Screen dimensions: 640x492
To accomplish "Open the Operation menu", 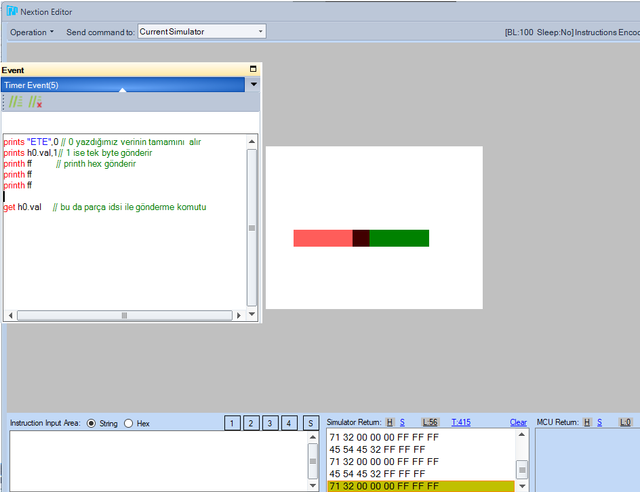I will [x=32, y=32].
